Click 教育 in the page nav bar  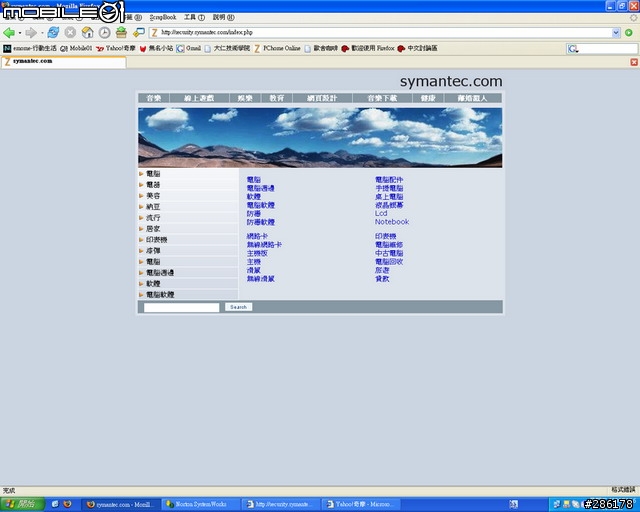pos(277,98)
